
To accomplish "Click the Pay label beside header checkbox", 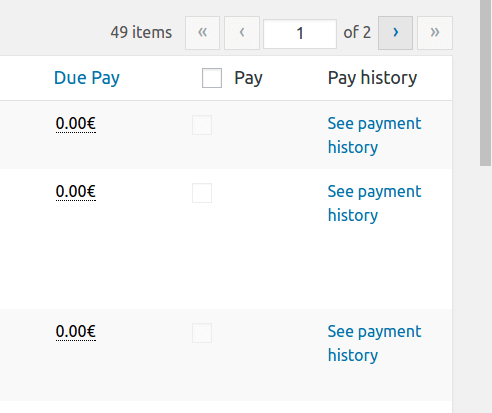I will [248, 78].
